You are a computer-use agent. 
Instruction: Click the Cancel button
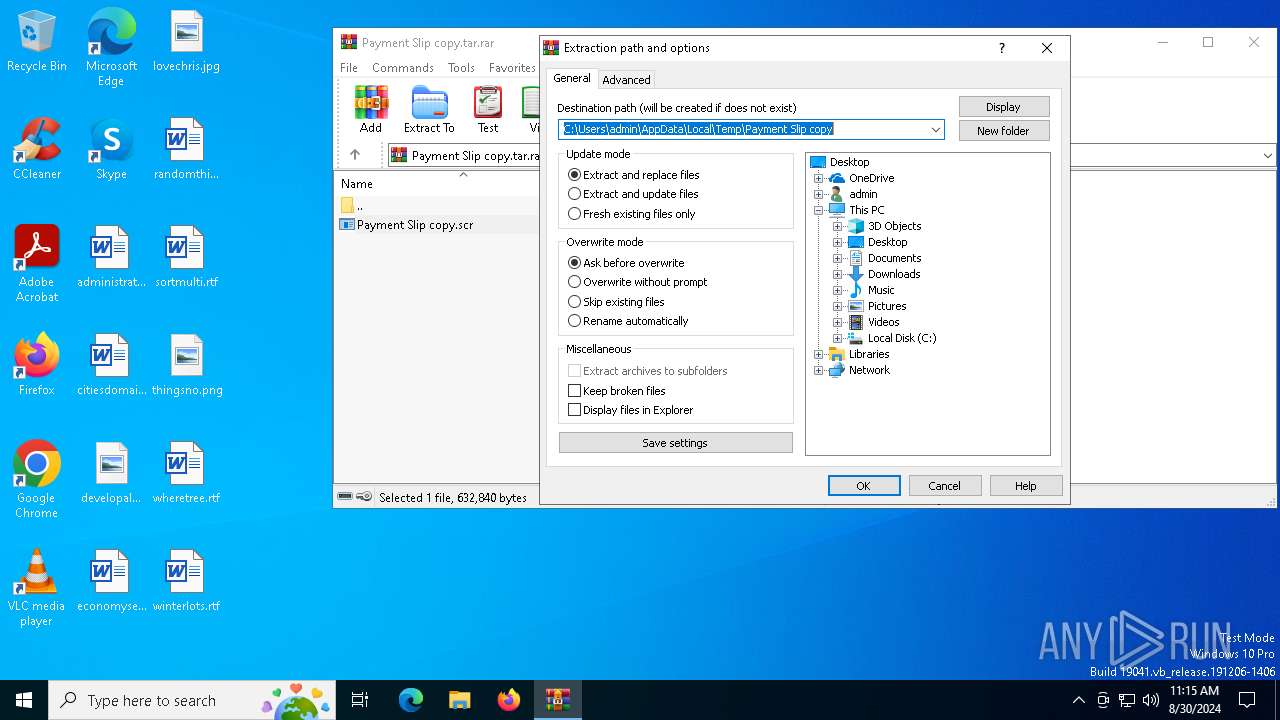[x=944, y=486]
